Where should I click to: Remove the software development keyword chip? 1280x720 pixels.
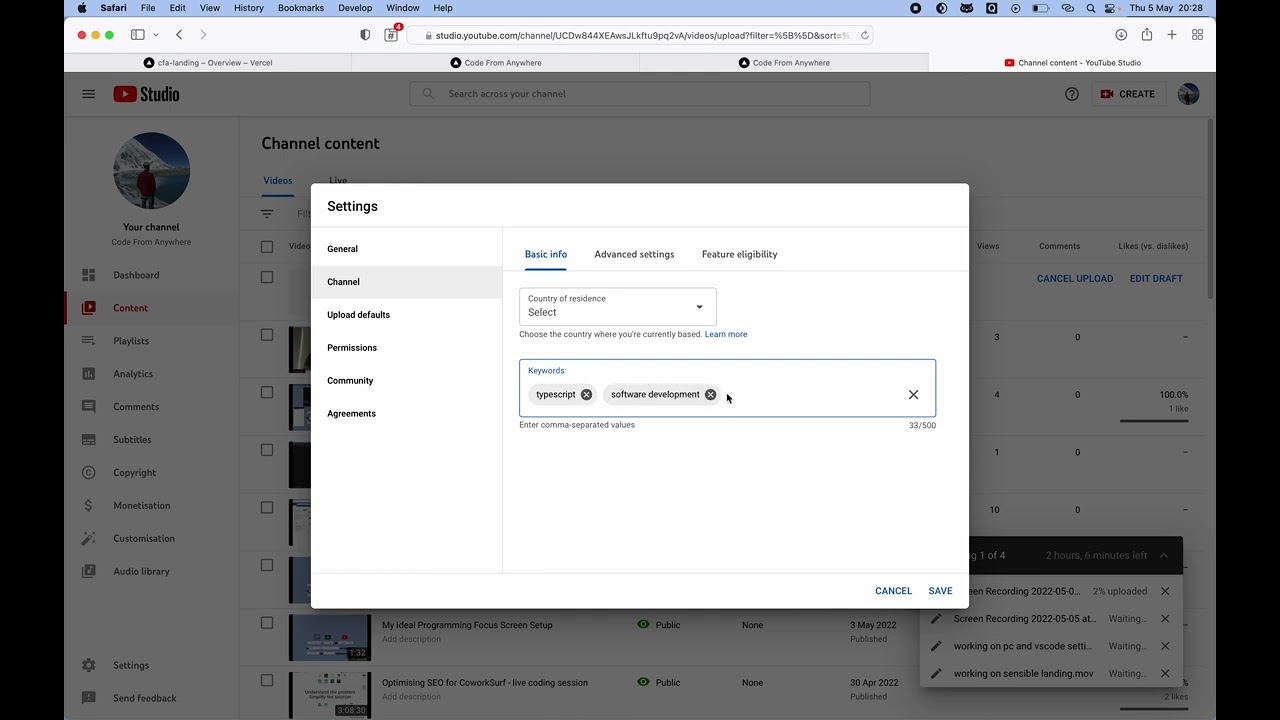[710, 395]
